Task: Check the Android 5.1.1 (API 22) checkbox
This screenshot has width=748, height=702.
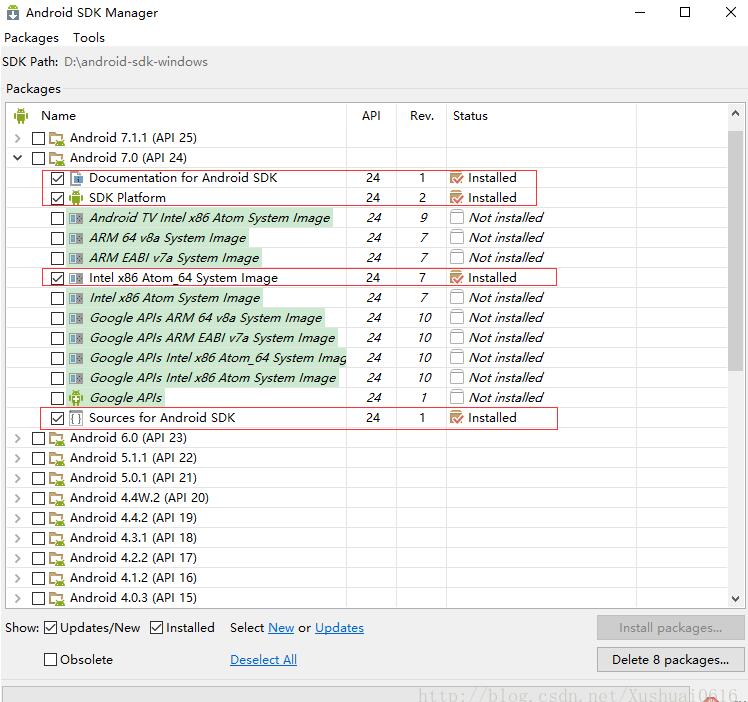Action: coord(38,458)
